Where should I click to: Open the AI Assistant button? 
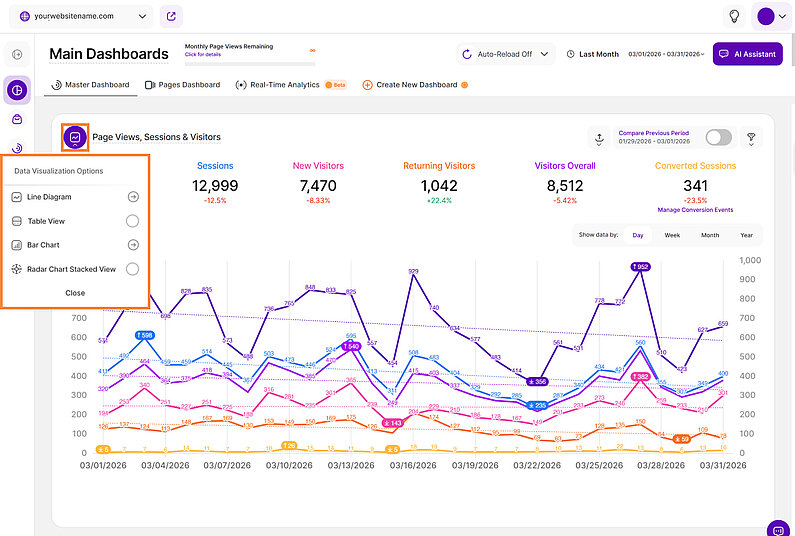pos(747,54)
